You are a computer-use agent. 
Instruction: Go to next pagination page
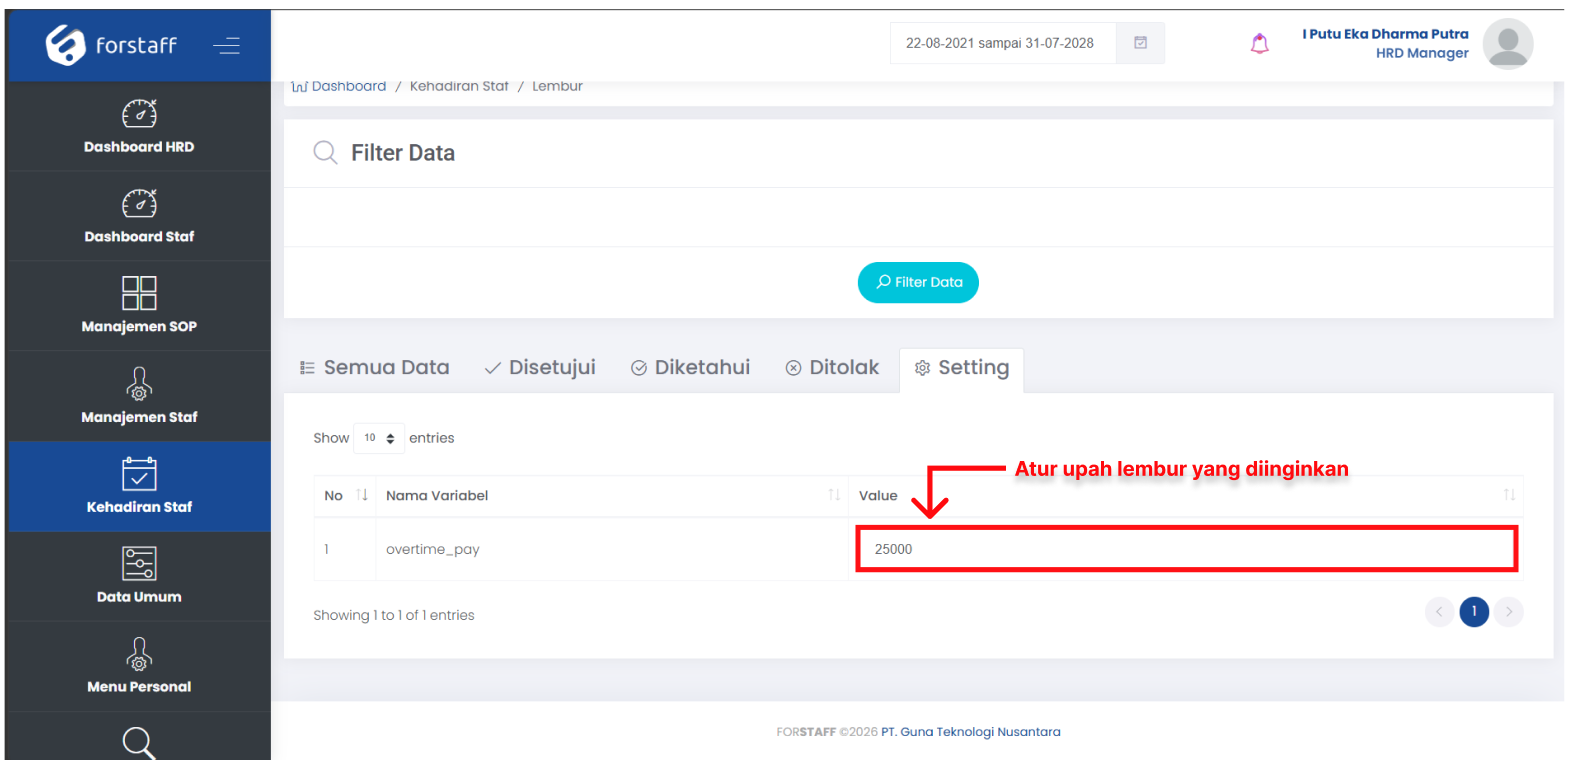(1509, 612)
